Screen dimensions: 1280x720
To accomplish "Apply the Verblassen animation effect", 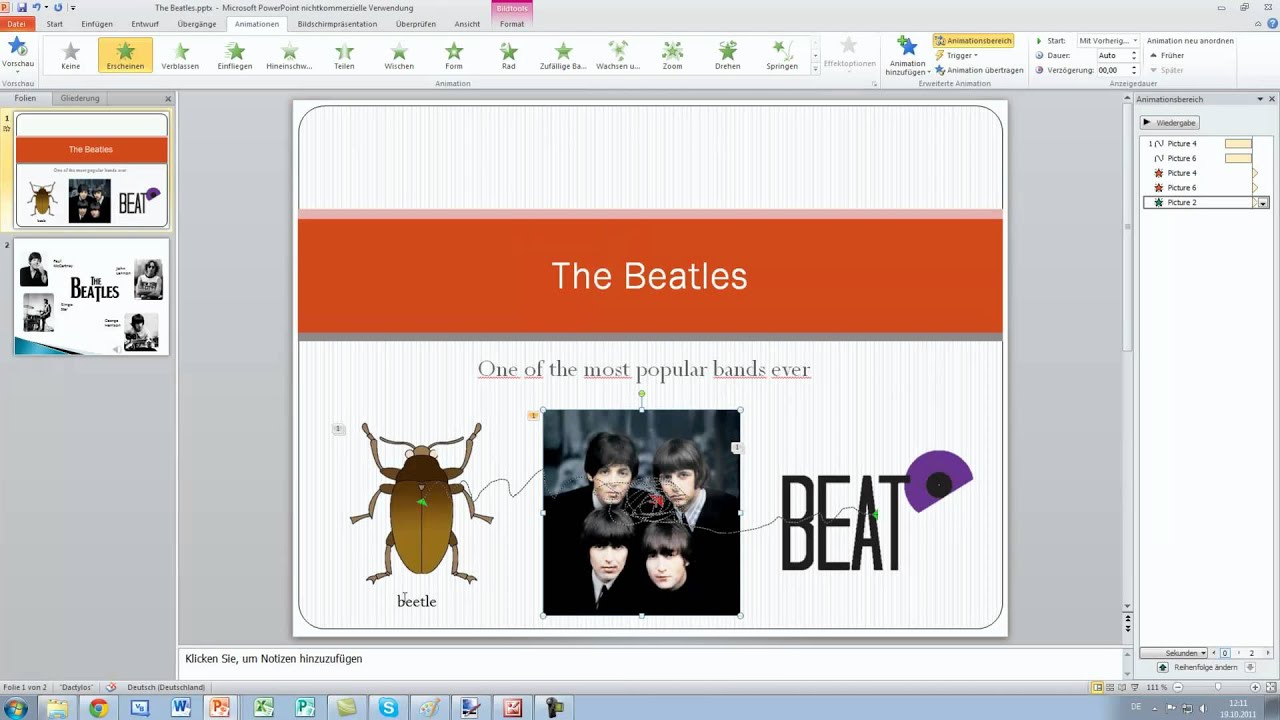I will pos(180,56).
